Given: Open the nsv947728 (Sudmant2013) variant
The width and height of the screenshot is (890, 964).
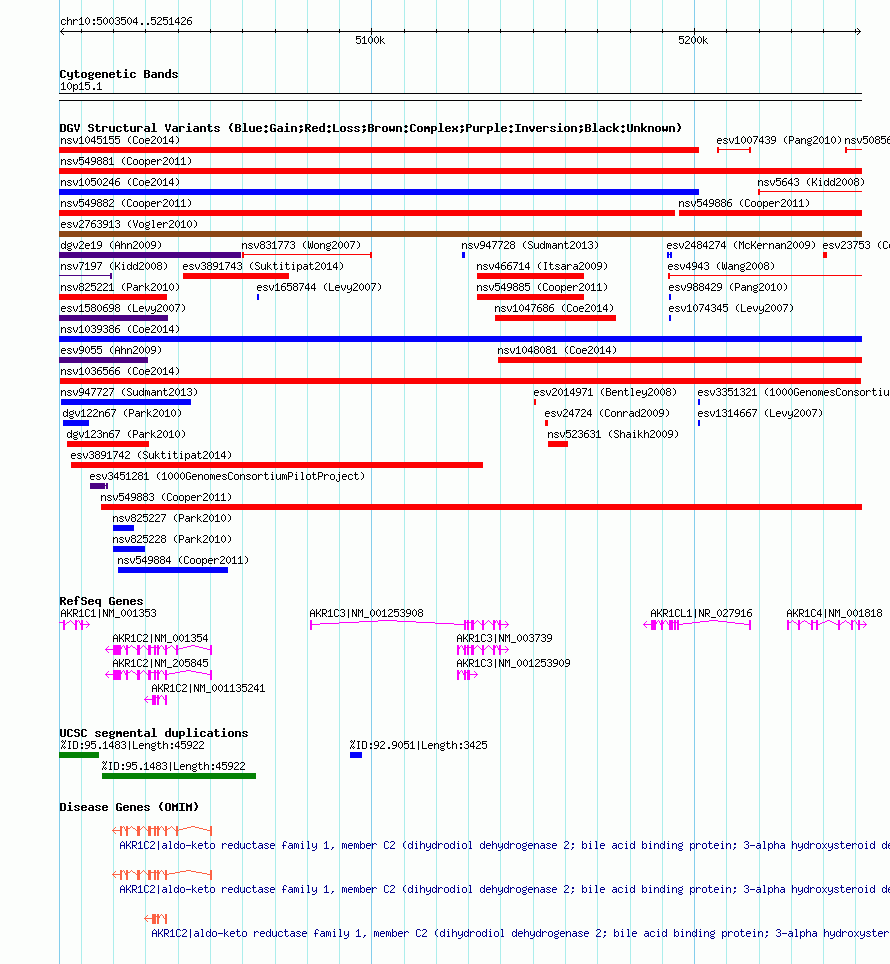Looking at the screenshot, I should (530, 245).
